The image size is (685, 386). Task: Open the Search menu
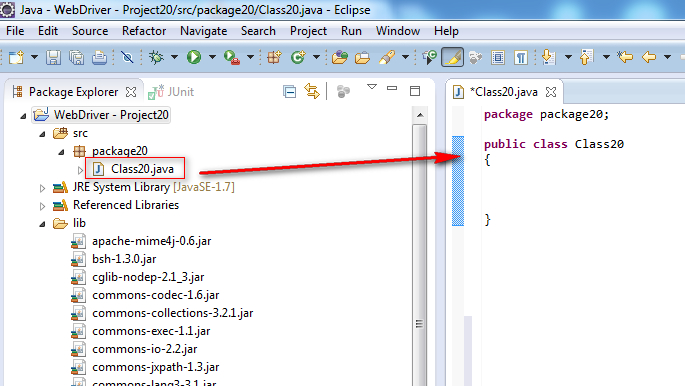click(258, 31)
